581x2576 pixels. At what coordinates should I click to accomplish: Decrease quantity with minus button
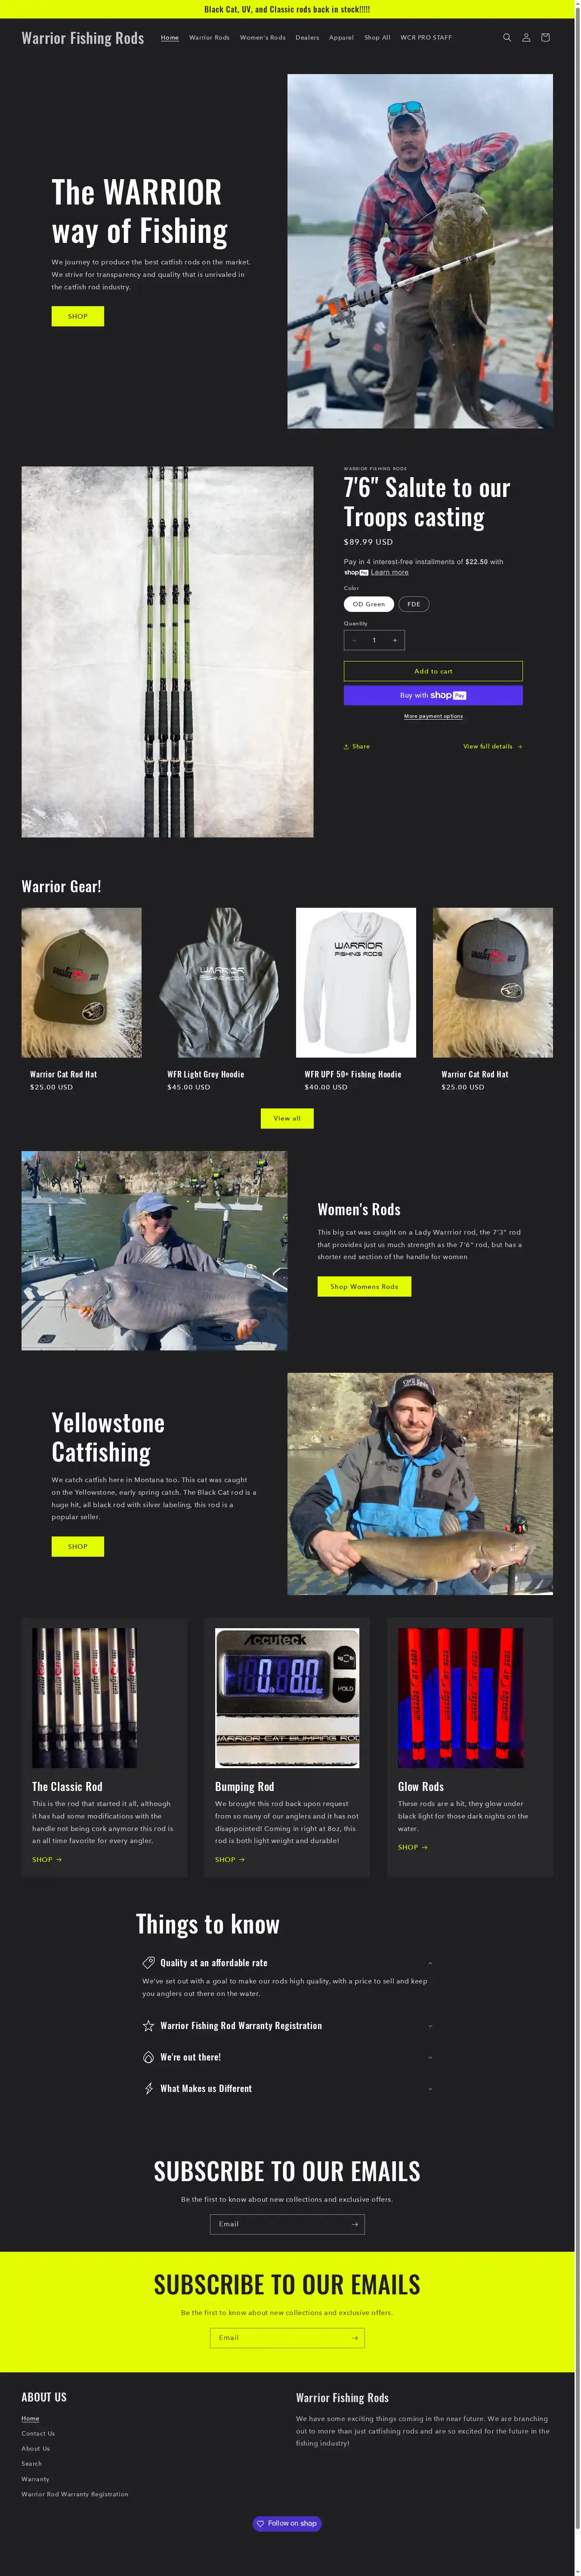(x=354, y=640)
